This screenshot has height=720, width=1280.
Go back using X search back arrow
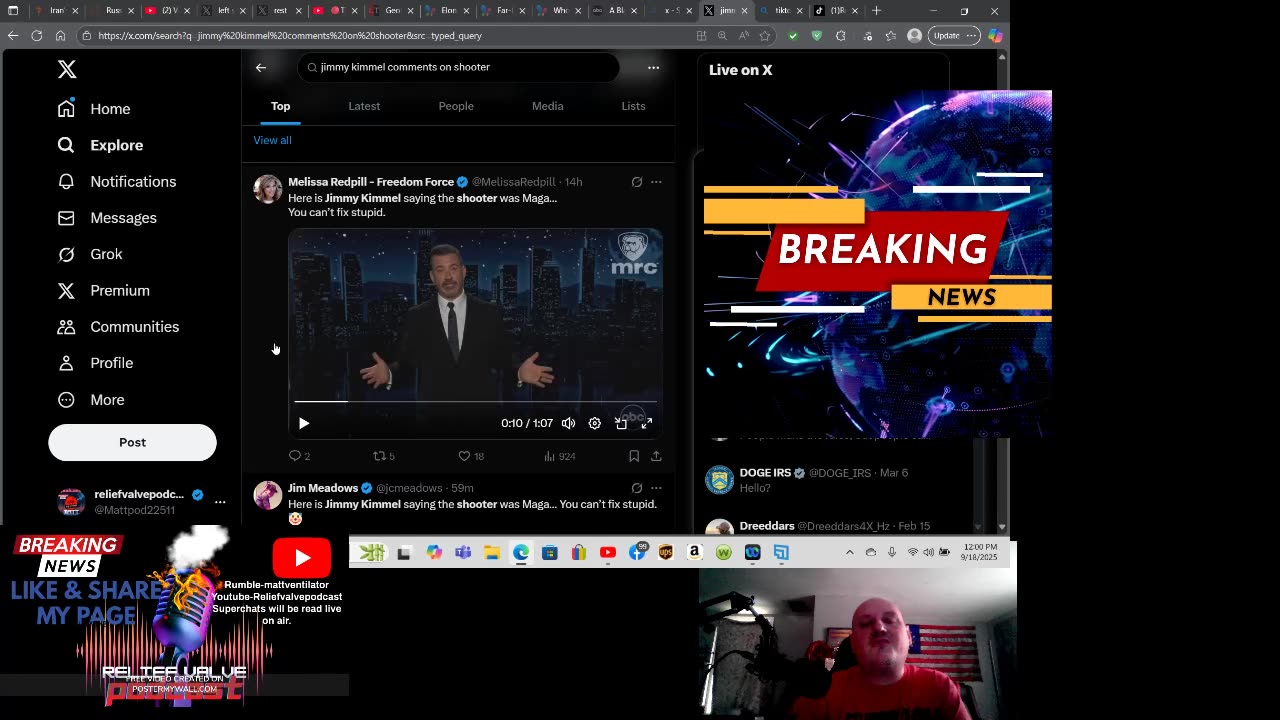tap(261, 68)
